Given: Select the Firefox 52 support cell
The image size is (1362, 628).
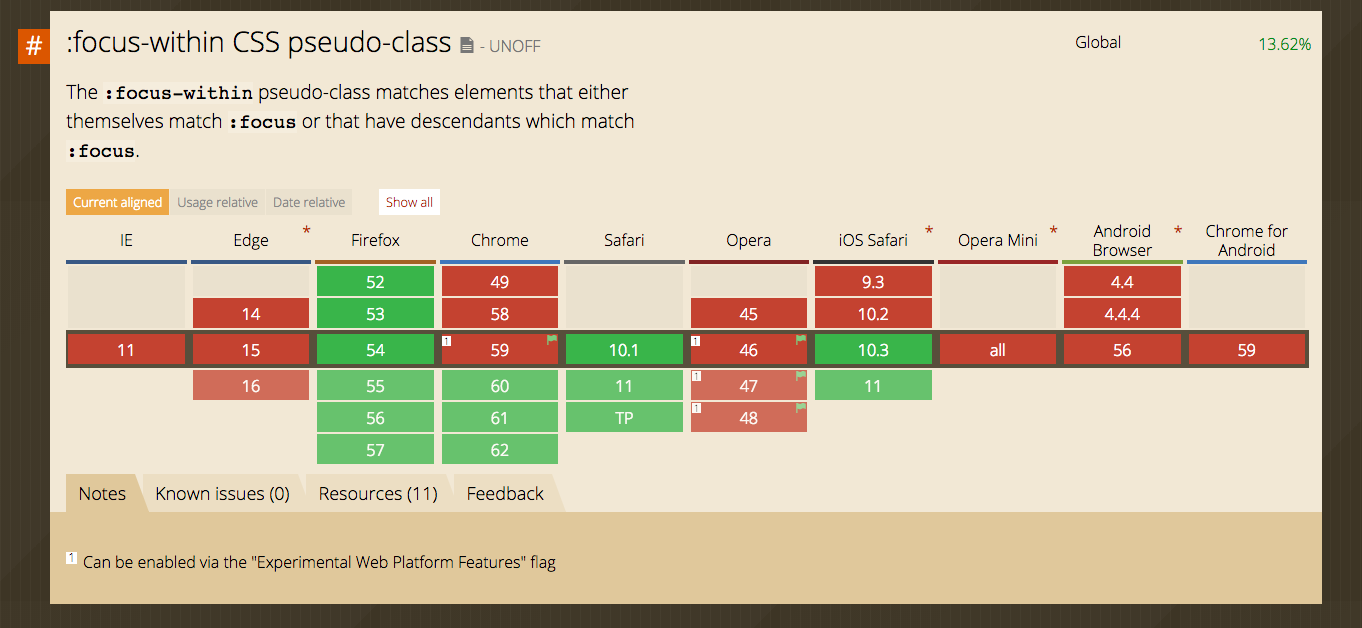Looking at the screenshot, I should point(375,282).
